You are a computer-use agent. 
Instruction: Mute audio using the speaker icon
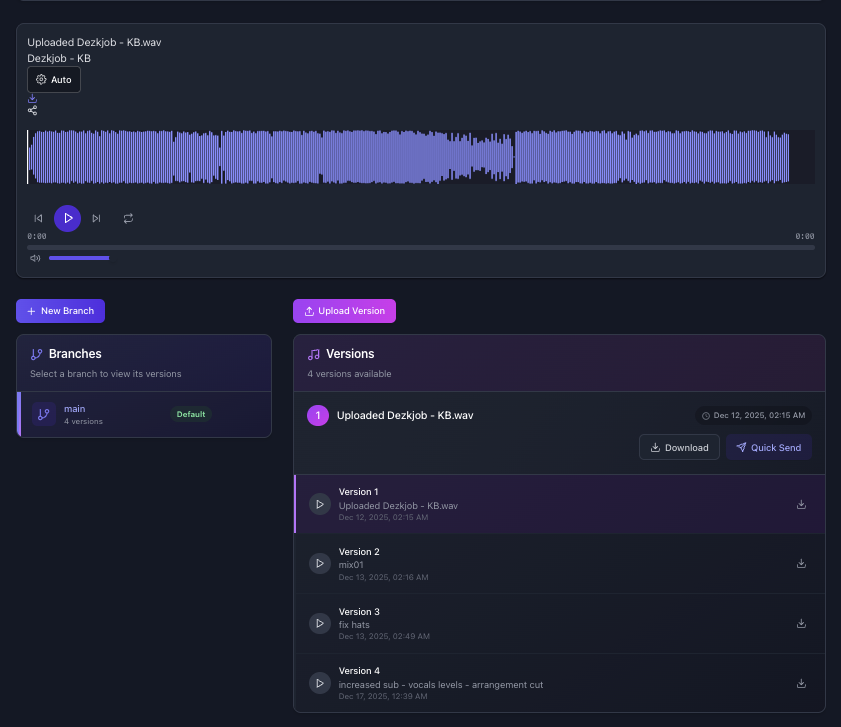(35, 258)
